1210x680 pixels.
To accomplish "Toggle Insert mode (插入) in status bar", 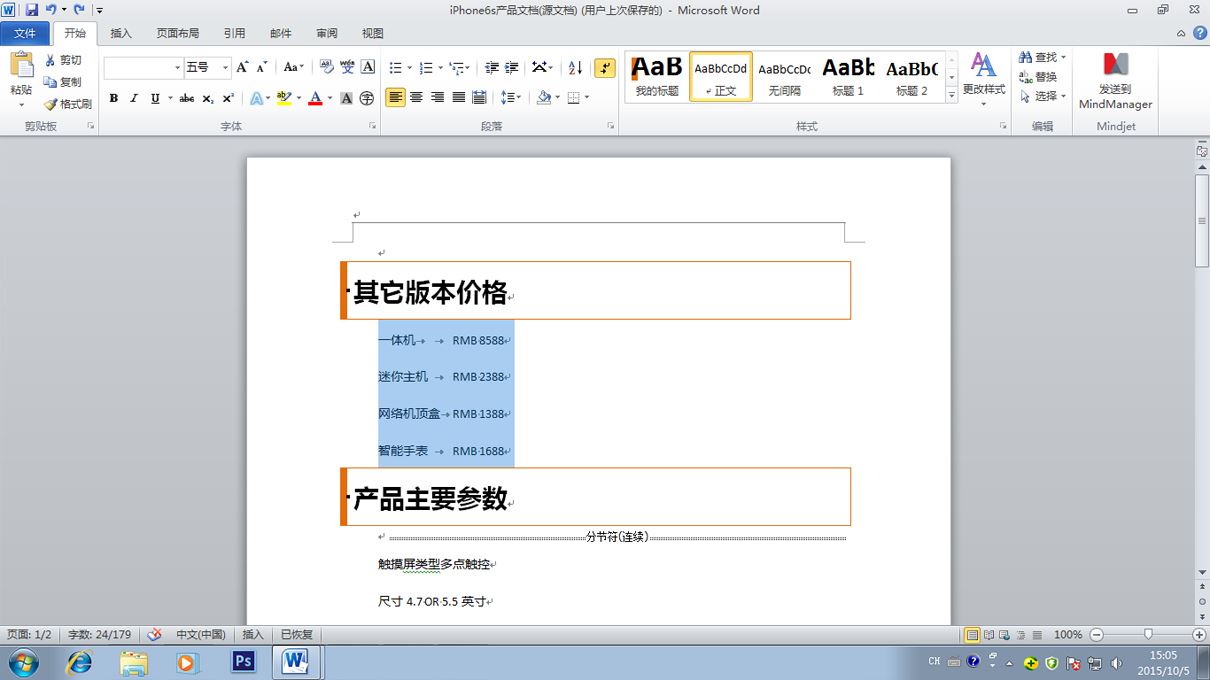I will (x=253, y=635).
